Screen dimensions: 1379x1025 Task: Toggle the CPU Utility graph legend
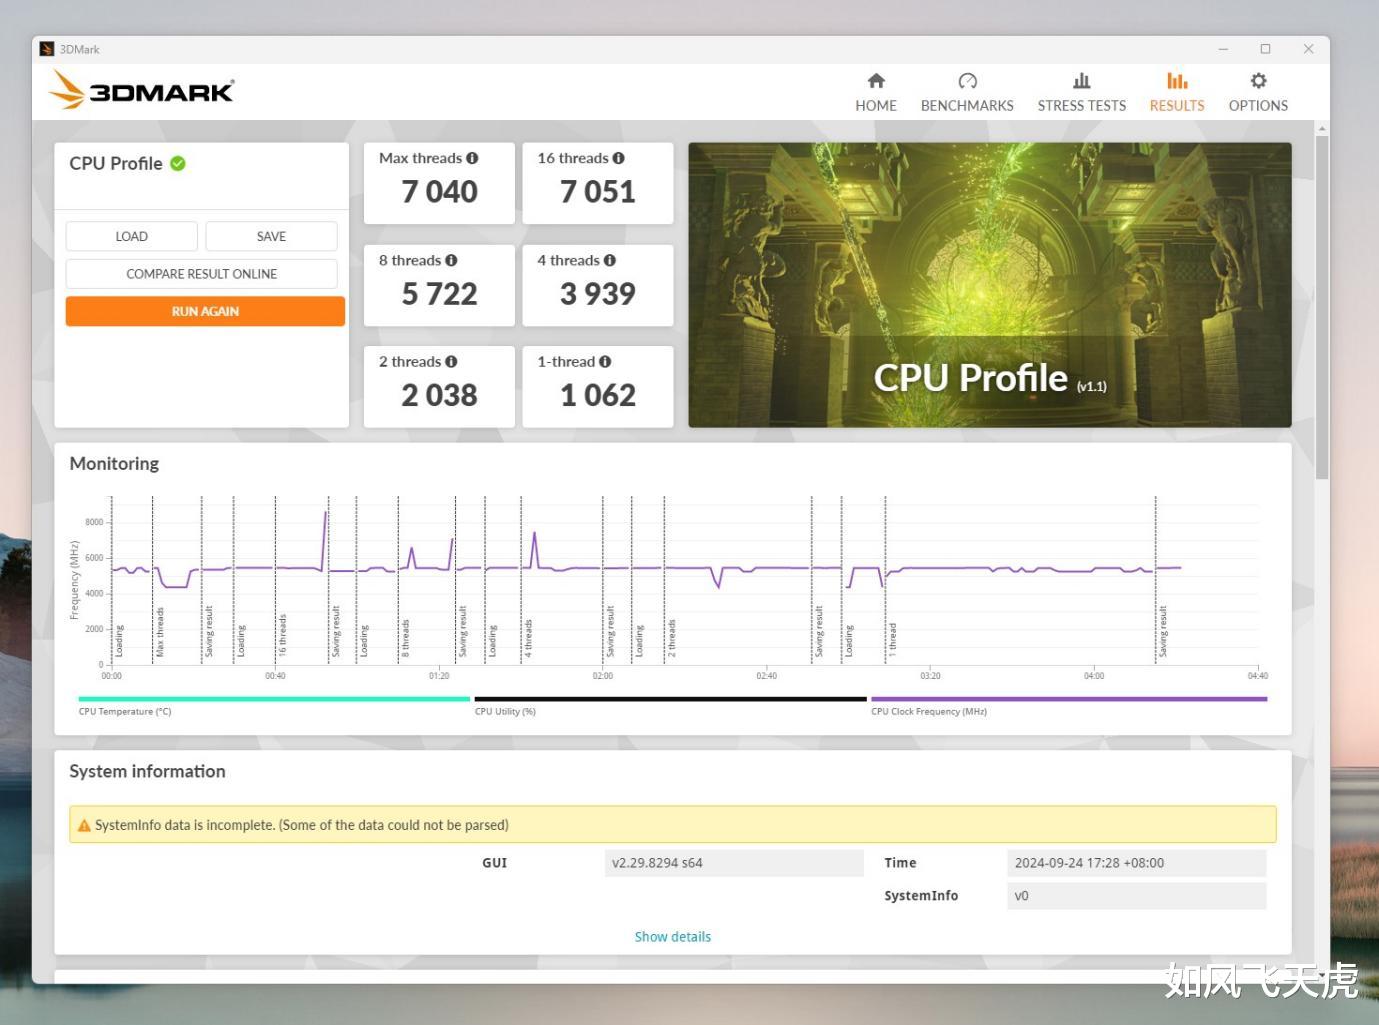point(506,711)
